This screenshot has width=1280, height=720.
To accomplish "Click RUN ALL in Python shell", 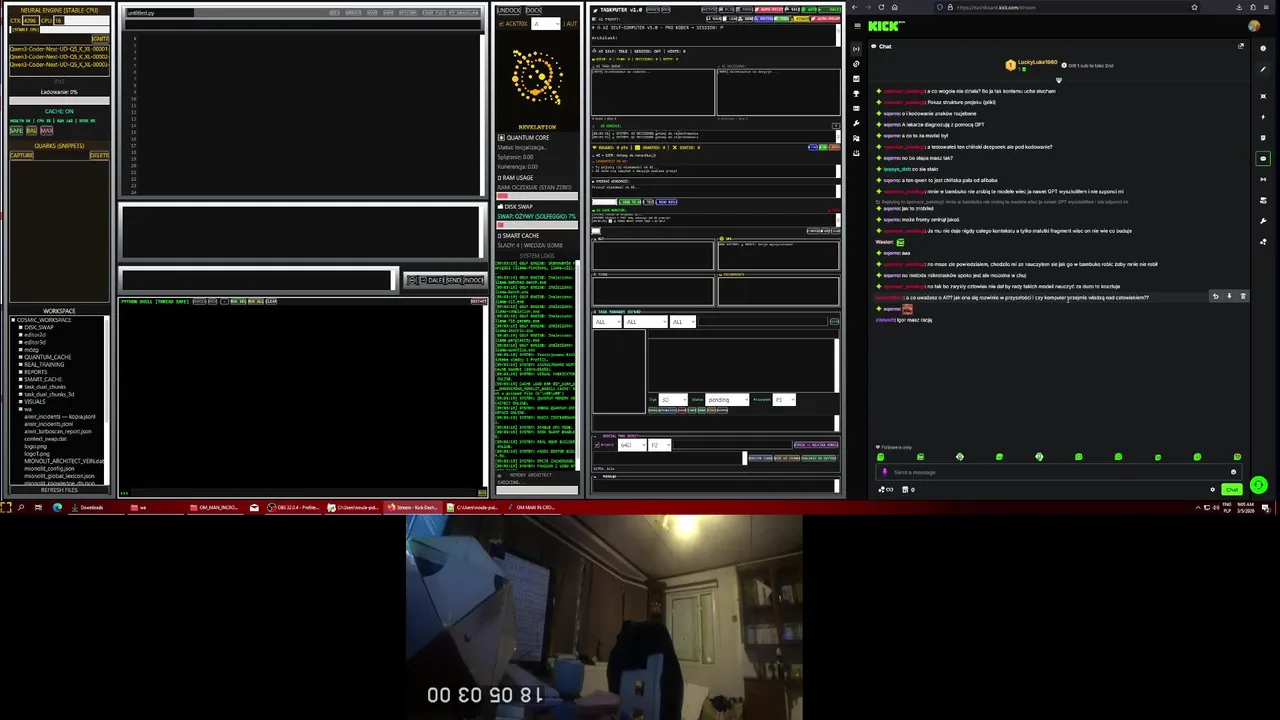I will coord(255,301).
